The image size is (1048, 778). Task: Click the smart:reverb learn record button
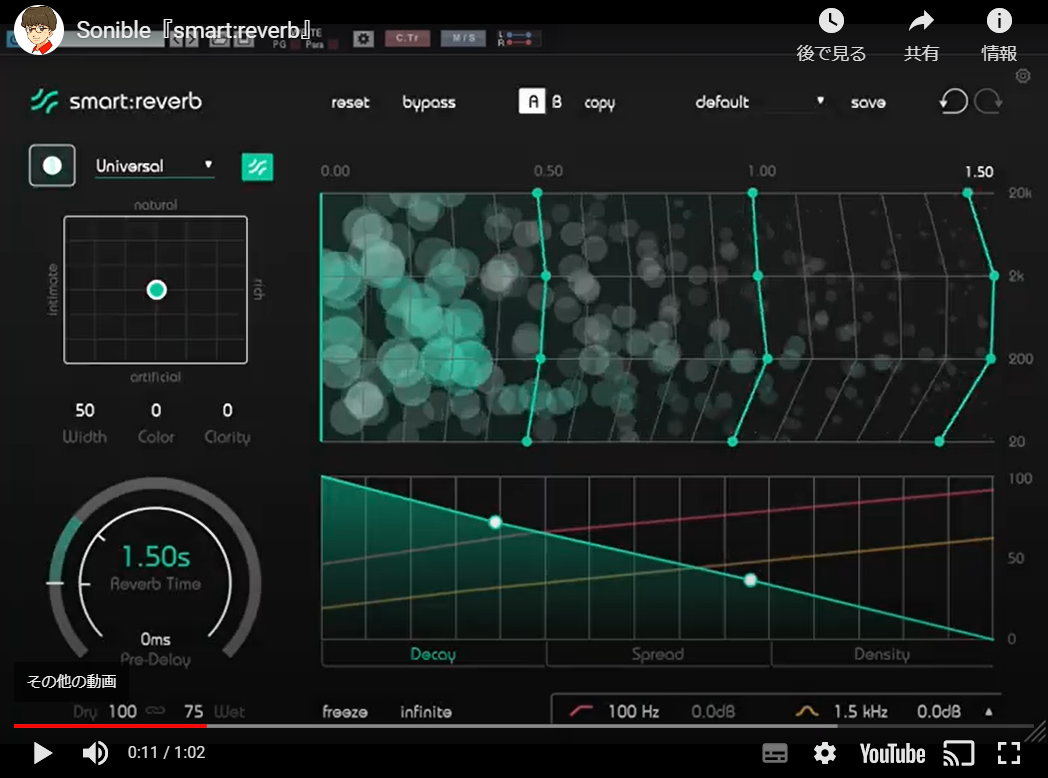[52, 166]
